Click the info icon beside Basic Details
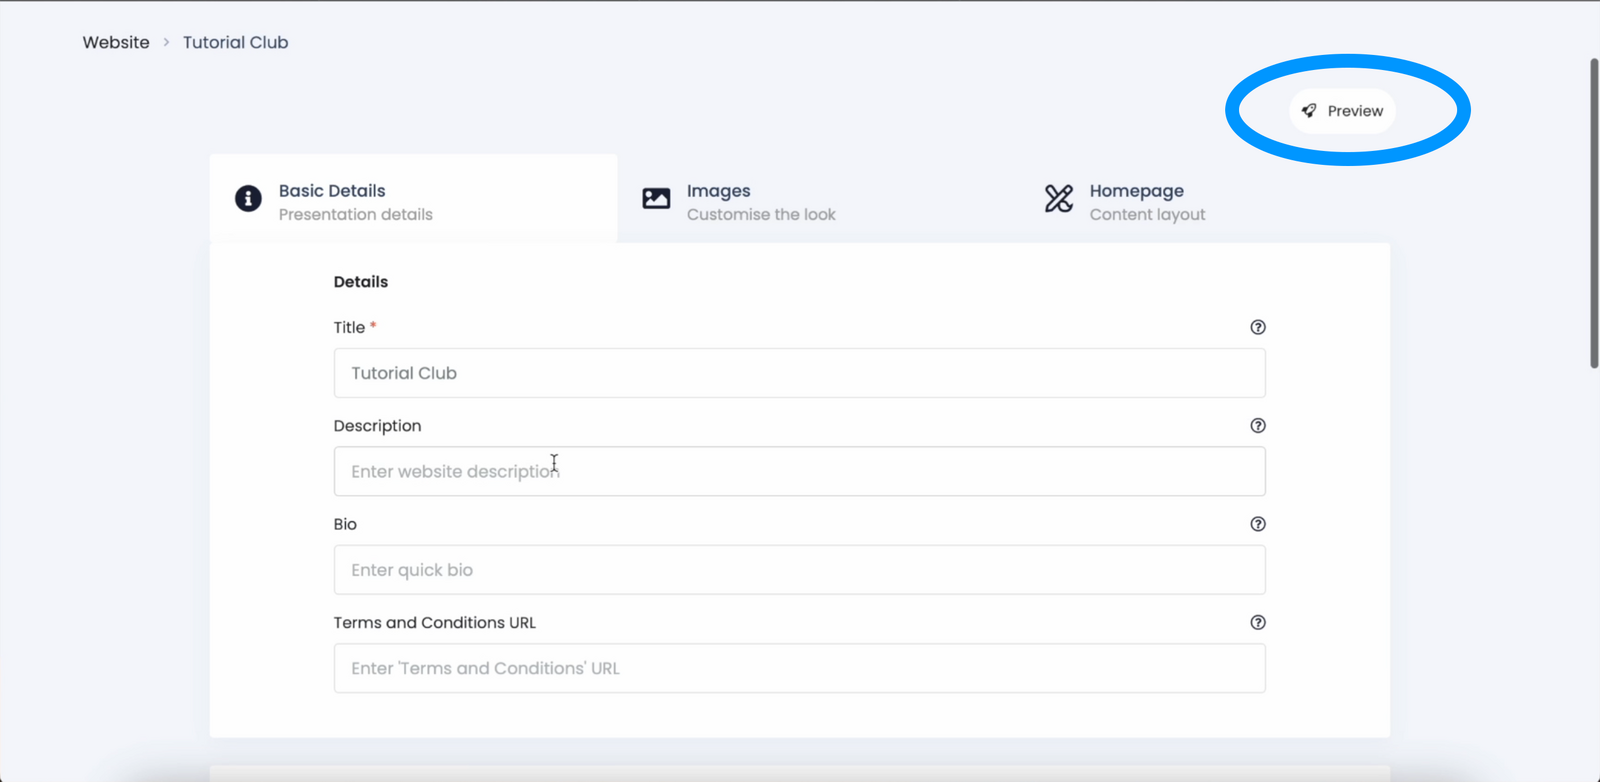Screen dimensions: 1600x782 point(248,198)
